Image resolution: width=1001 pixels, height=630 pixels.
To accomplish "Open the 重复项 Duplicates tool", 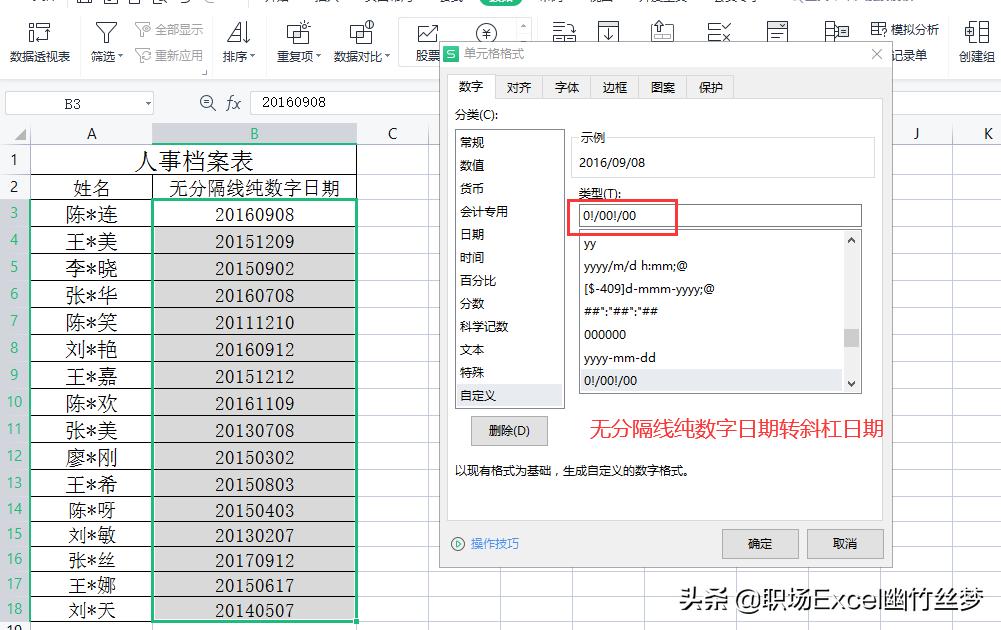I will 297,40.
